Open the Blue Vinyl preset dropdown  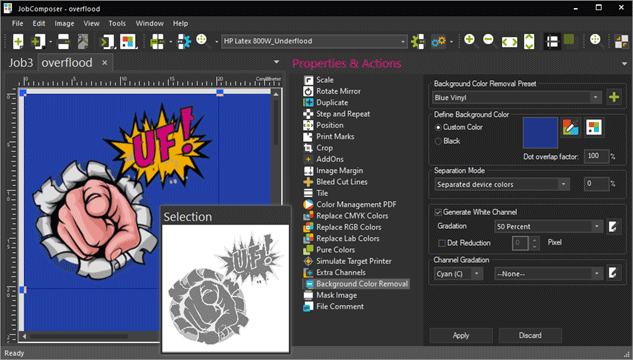click(x=517, y=97)
